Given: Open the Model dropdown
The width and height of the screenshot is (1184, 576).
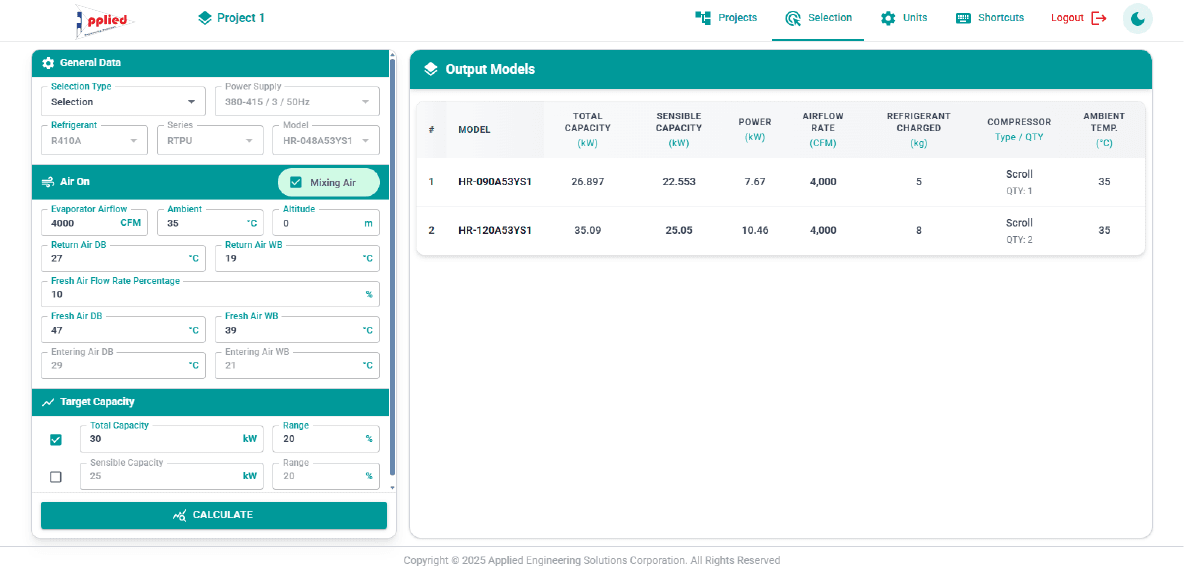Looking at the screenshot, I should [326, 140].
